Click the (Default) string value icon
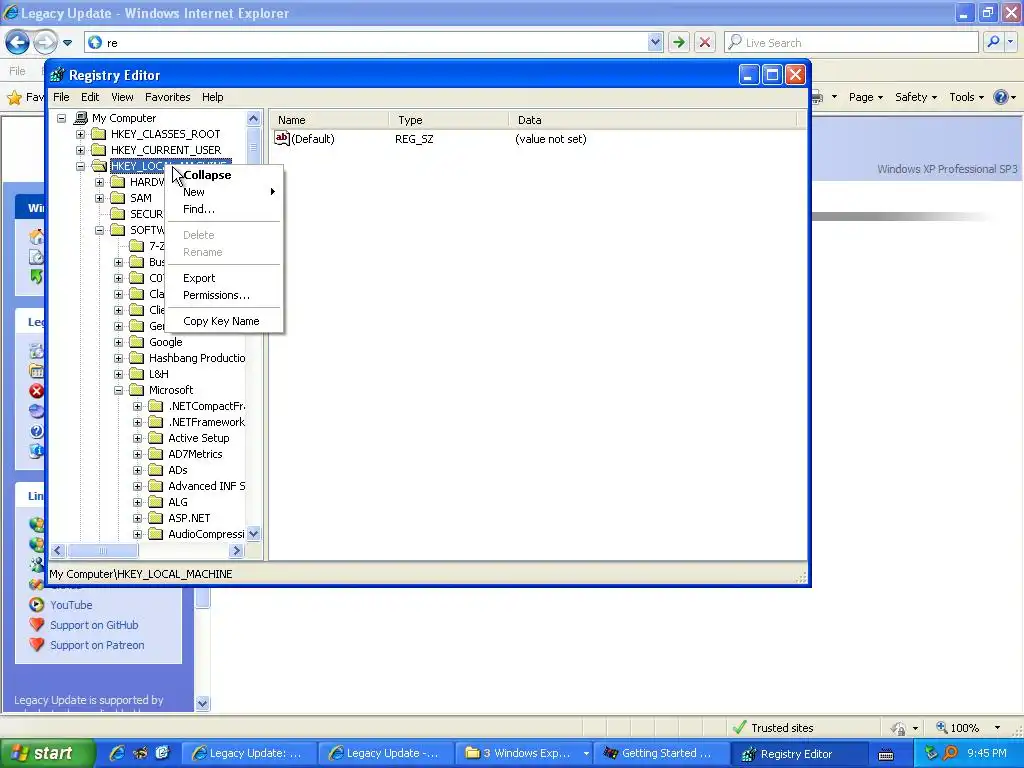Image resolution: width=1024 pixels, height=768 pixels. tap(281, 138)
